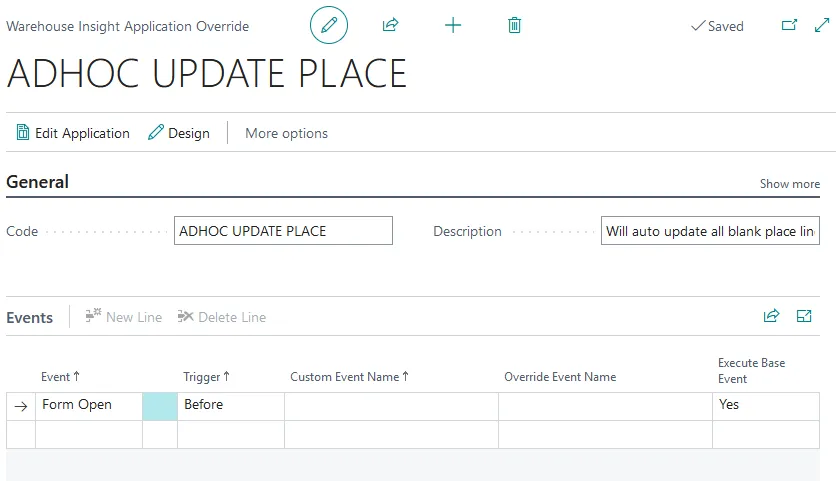Collapse the Events section heading
This screenshot has width=836, height=481.
pos(30,317)
